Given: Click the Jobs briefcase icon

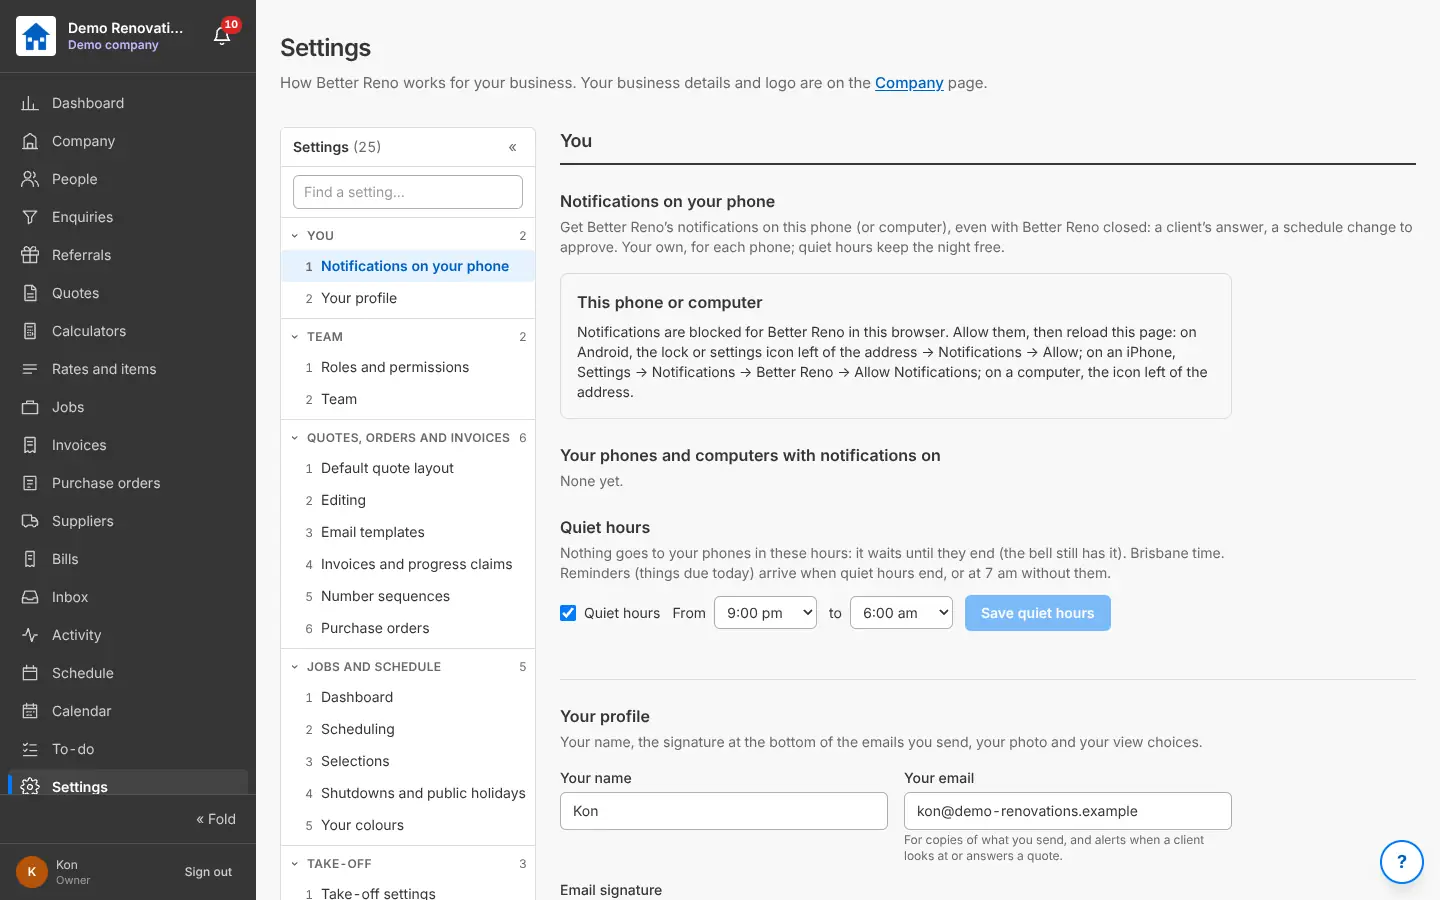Looking at the screenshot, I should pos(30,407).
